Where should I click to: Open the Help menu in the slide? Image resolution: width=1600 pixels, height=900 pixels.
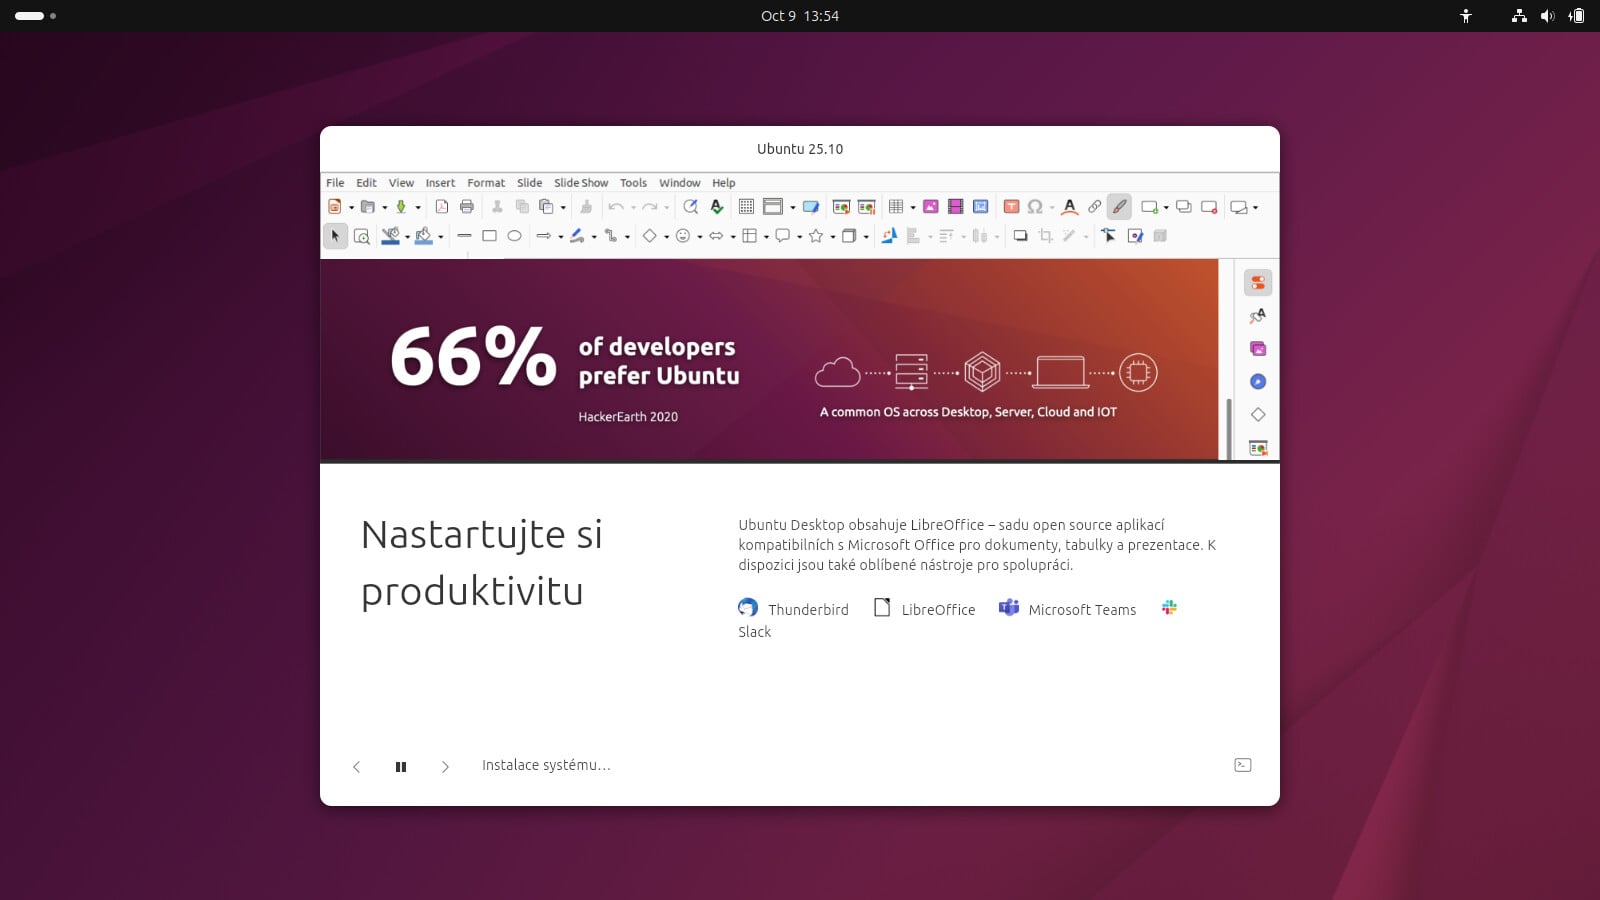(x=723, y=183)
